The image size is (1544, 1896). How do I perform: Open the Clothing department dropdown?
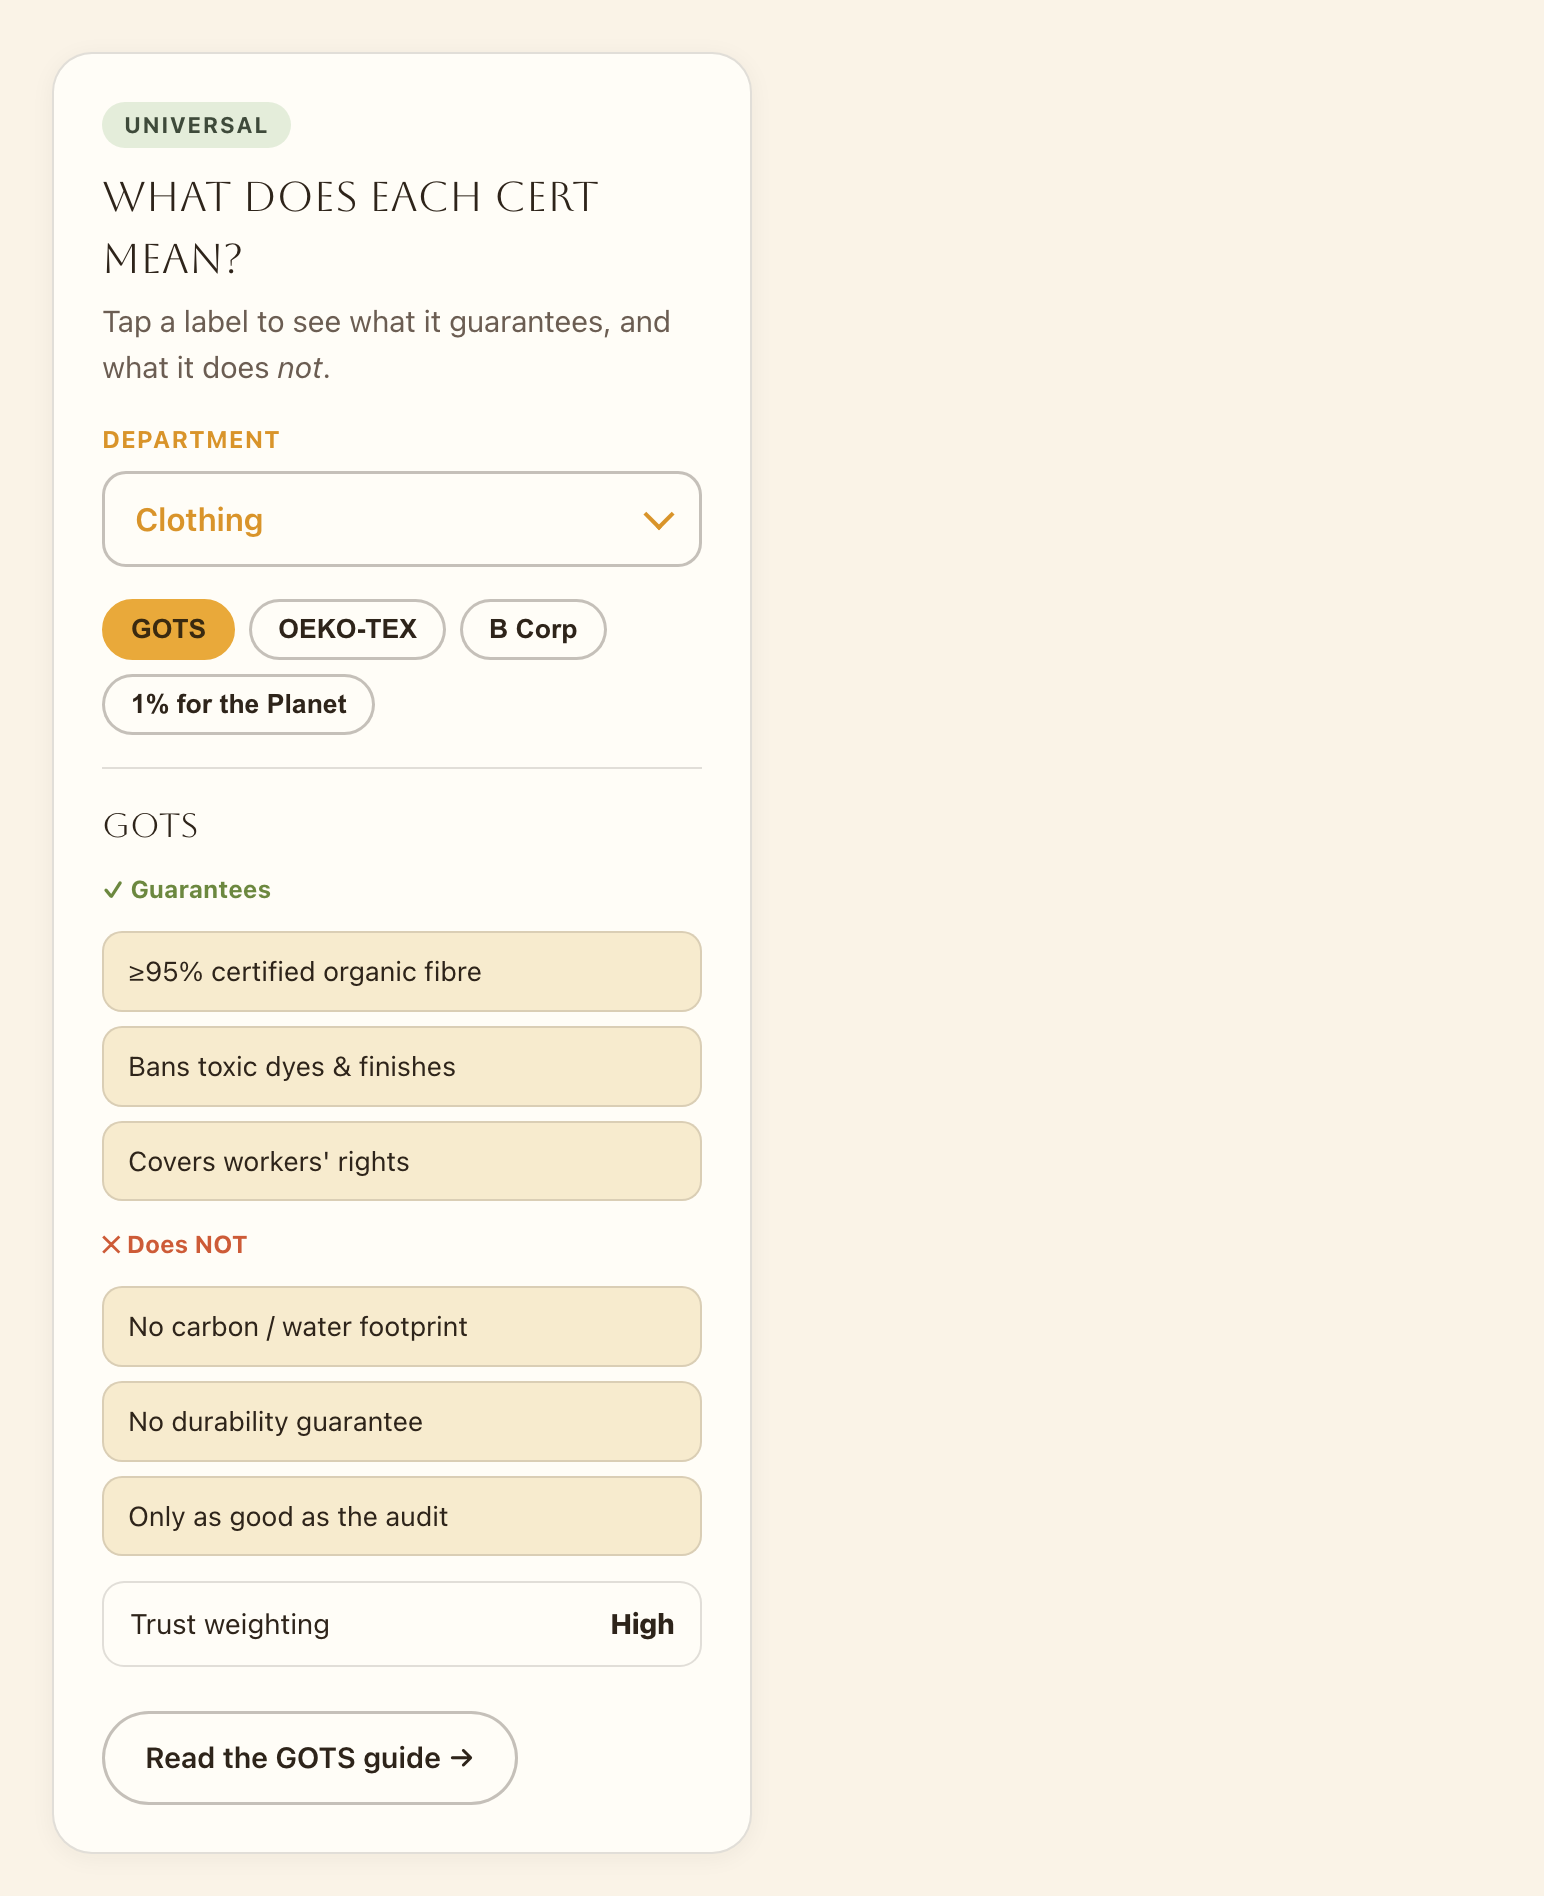point(402,519)
